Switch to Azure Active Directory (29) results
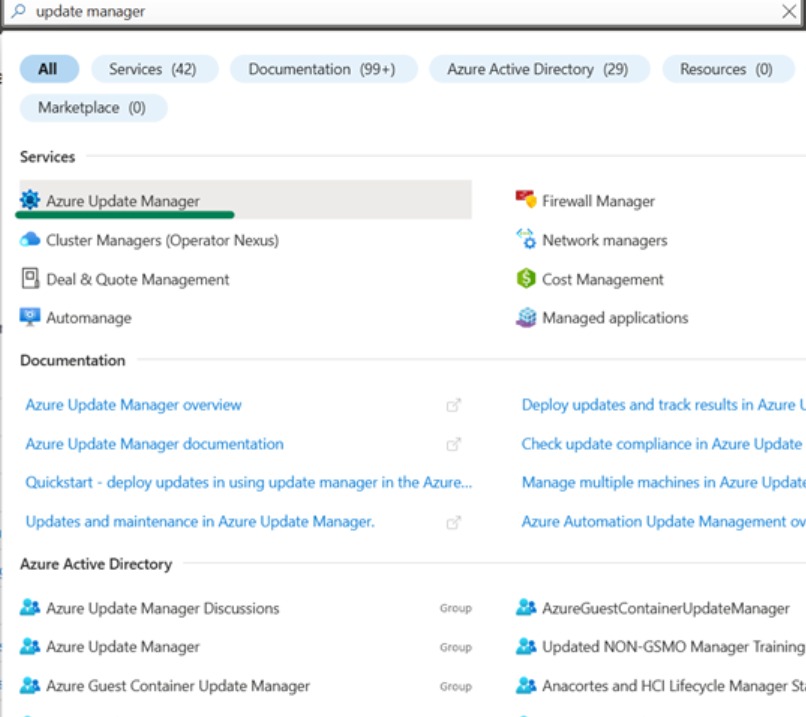This screenshot has height=717, width=806. (x=539, y=68)
